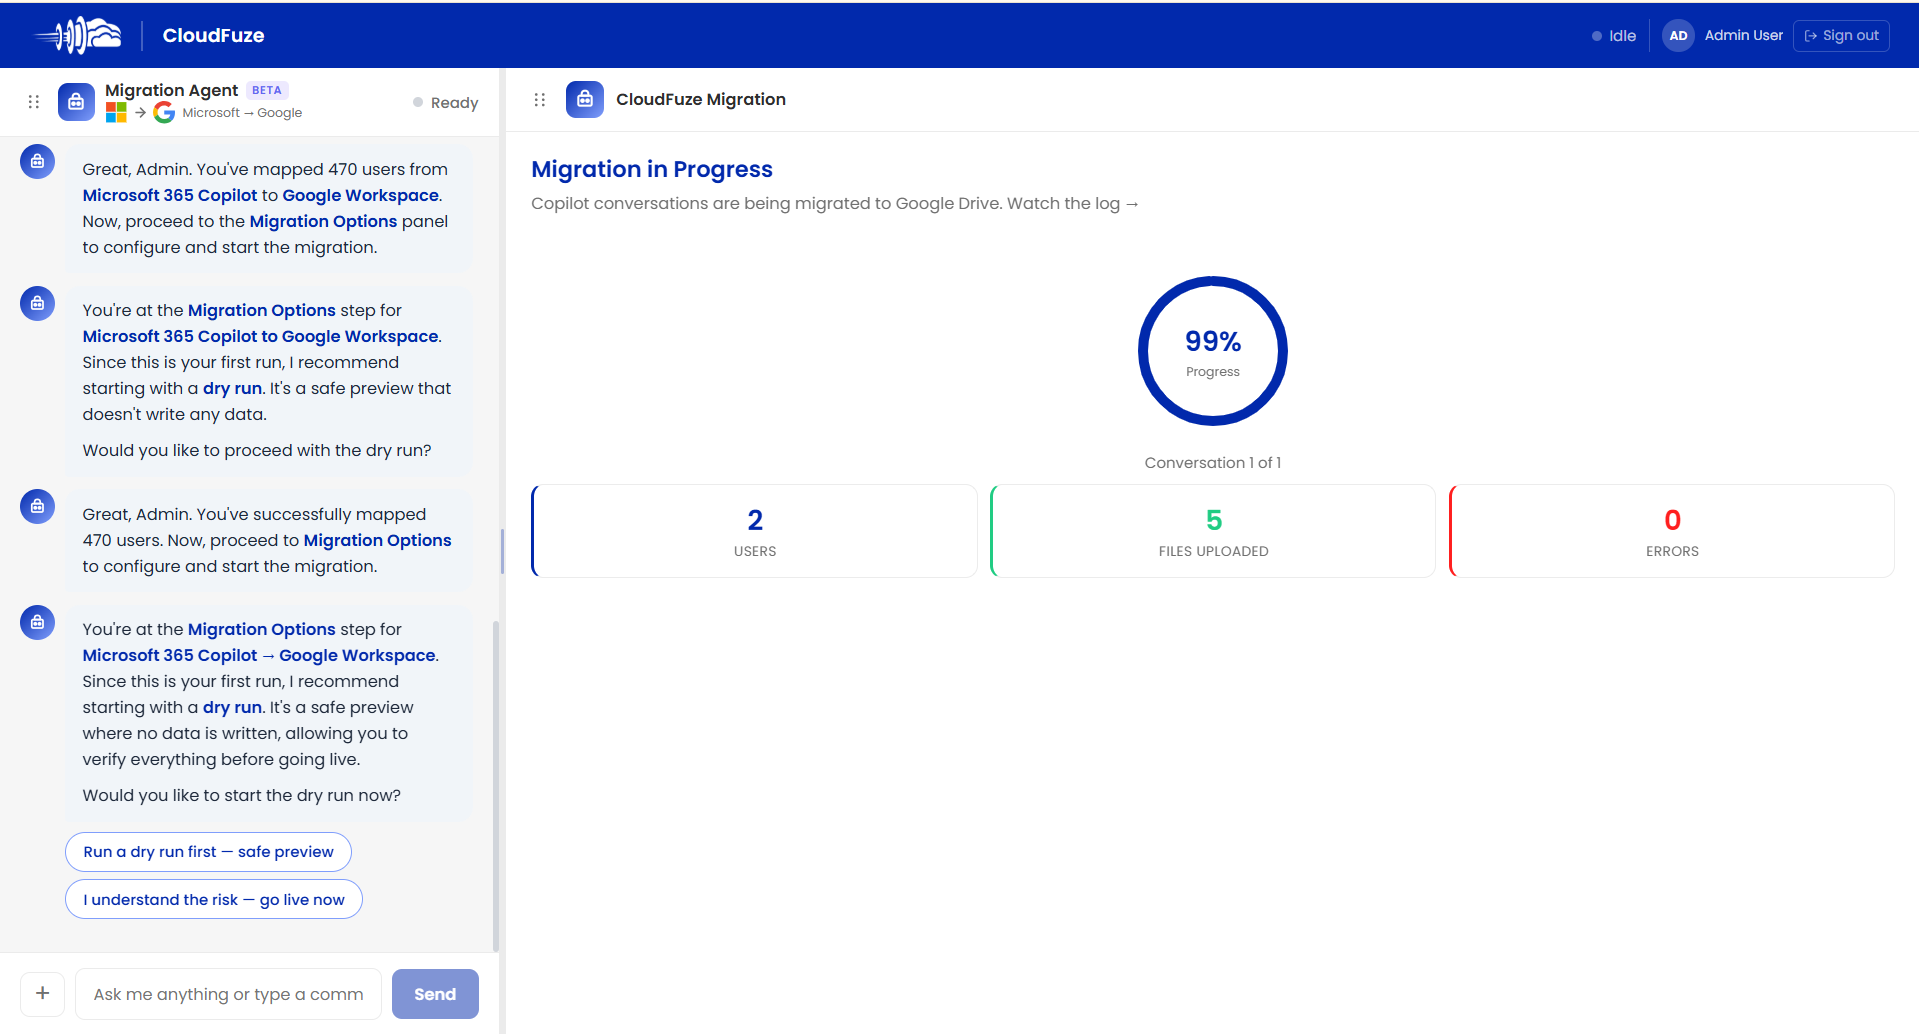Click the BETA badge
Image resolution: width=1919 pixels, height=1034 pixels.
click(267, 90)
